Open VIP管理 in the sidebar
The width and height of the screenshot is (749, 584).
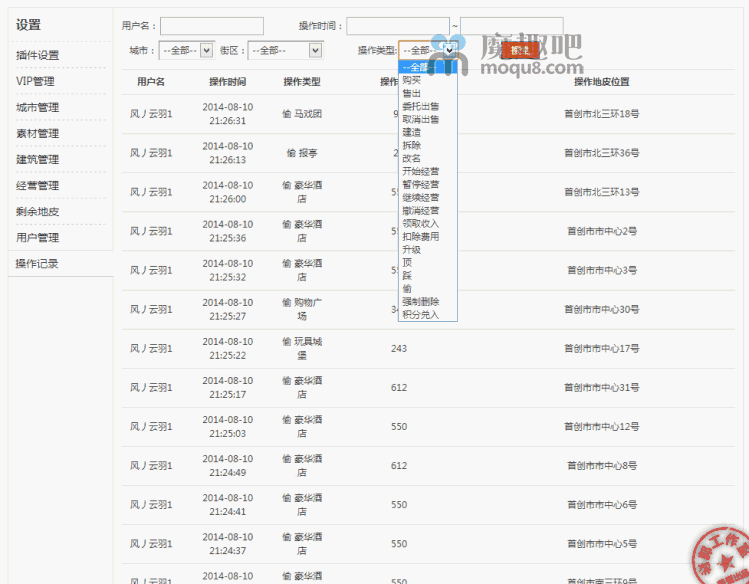pyautogui.click(x=35, y=81)
